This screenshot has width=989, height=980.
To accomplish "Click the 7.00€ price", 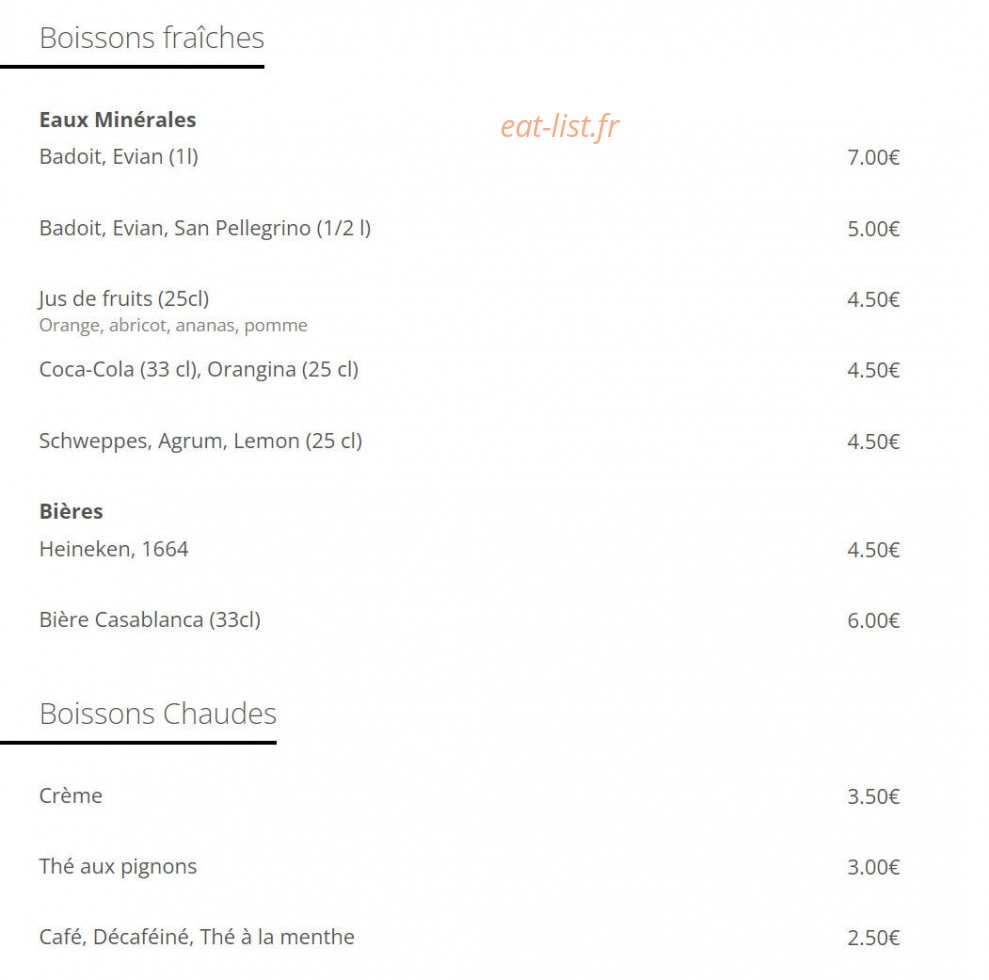I will pyautogui.click(x=873, y=158).
